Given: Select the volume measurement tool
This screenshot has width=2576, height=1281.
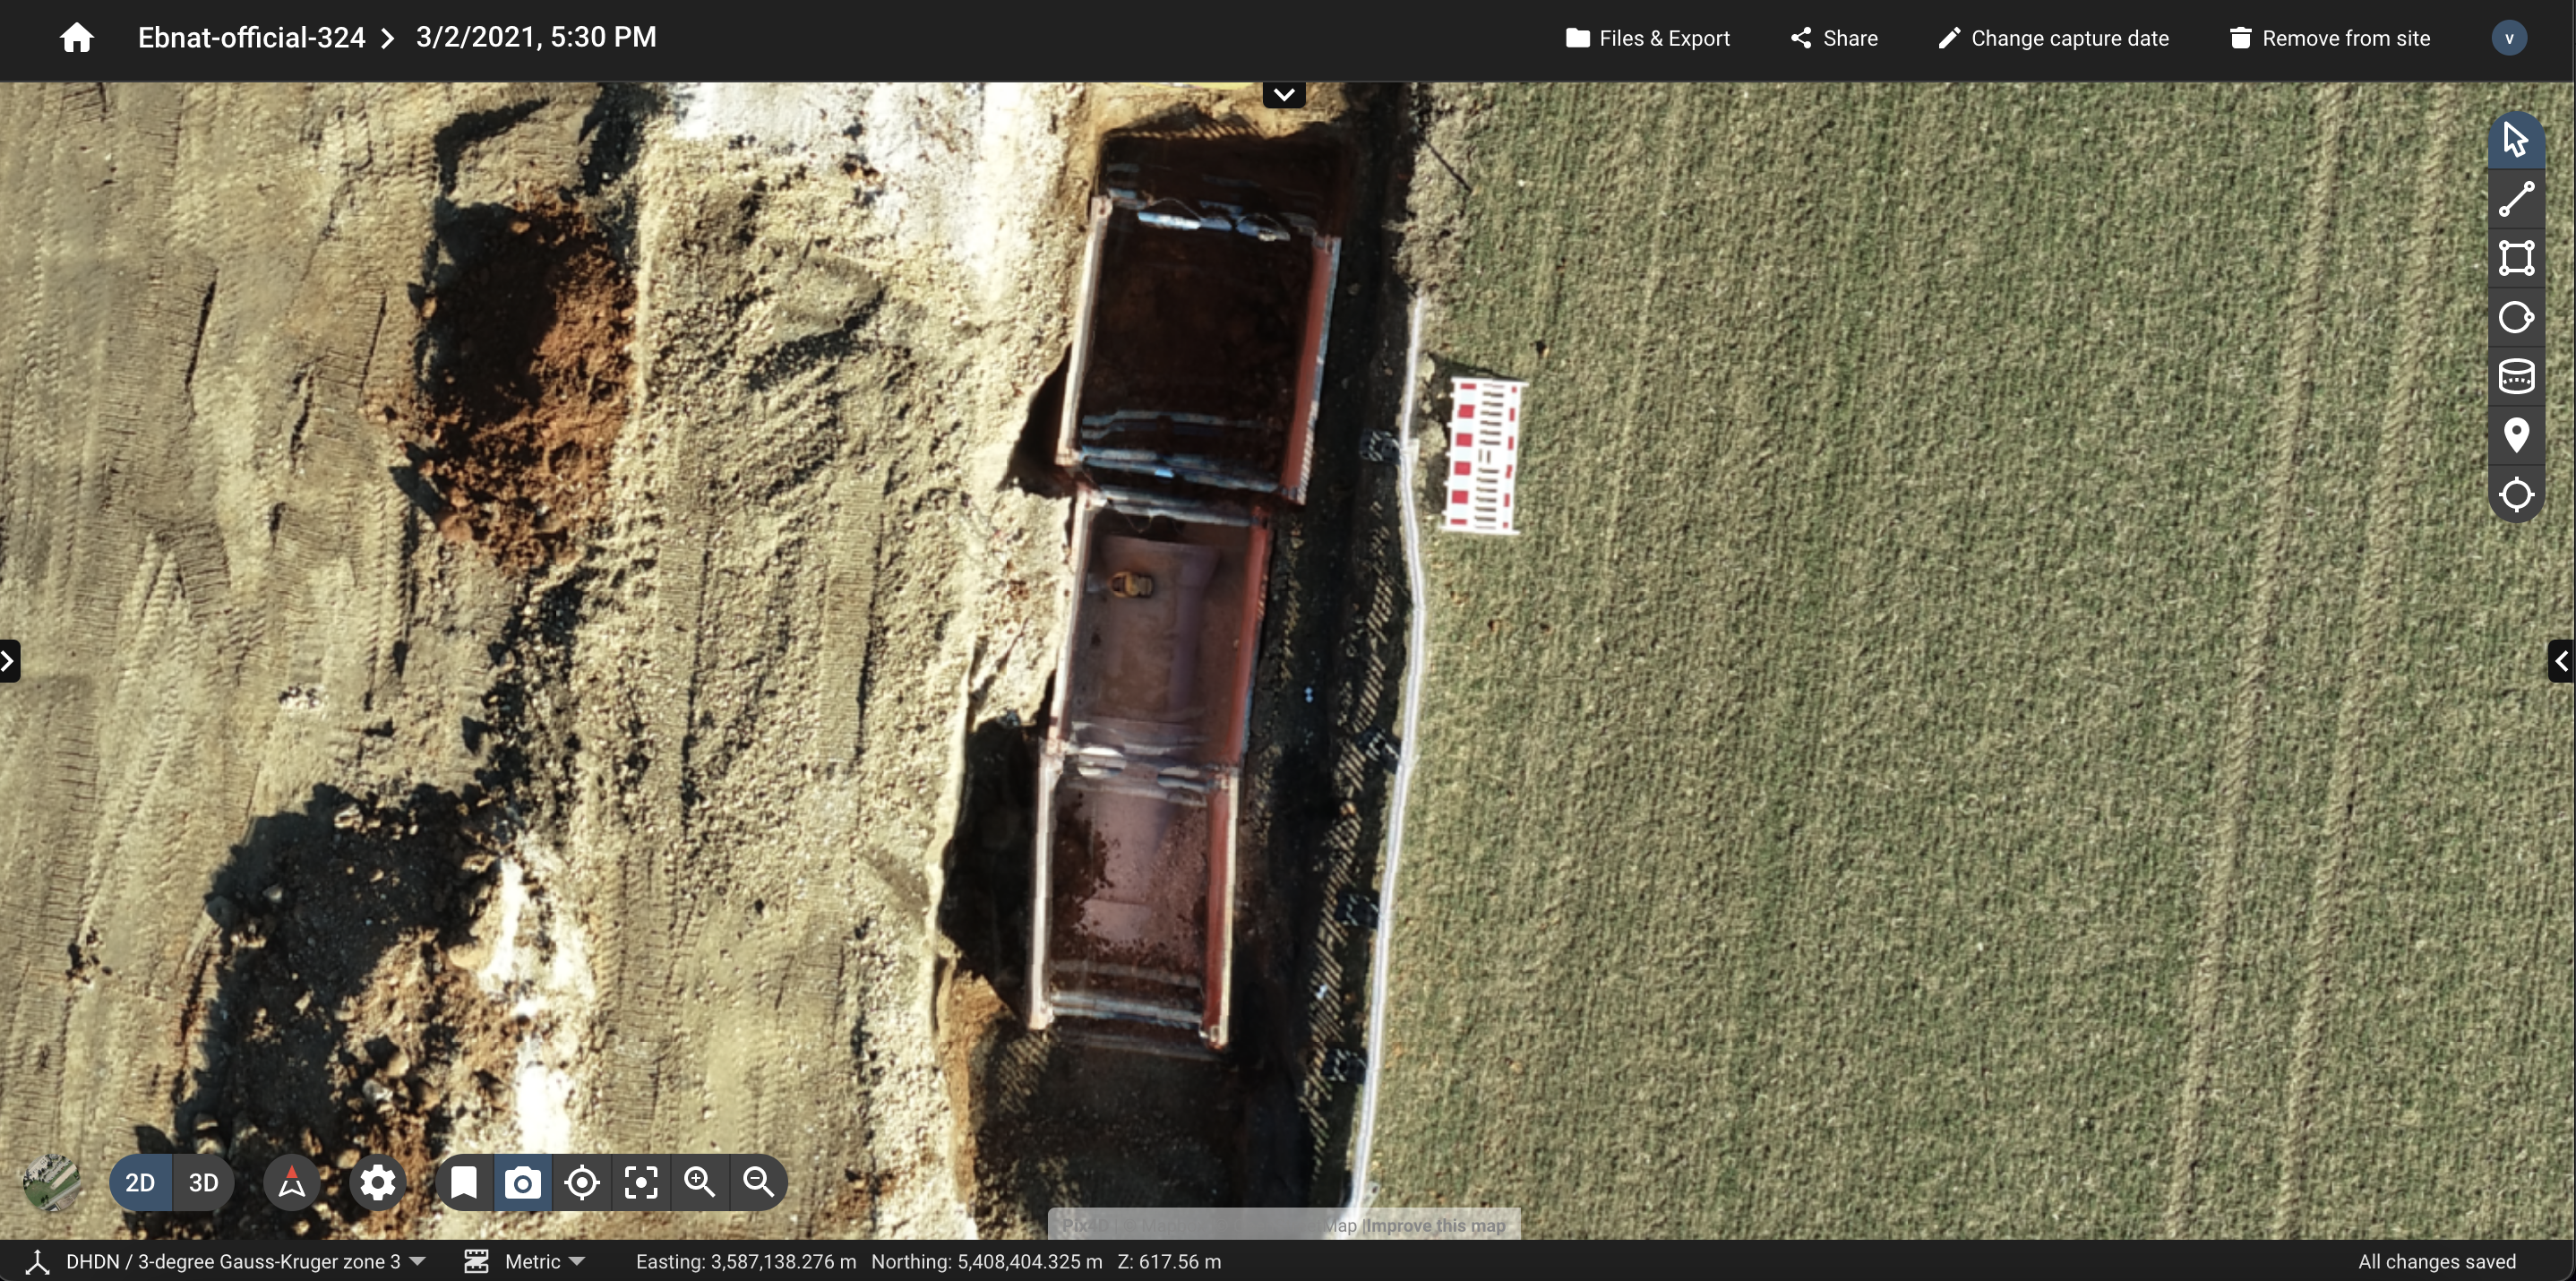Looking at the screenshot, I should pyautogui.click(x=2516, y=377).
